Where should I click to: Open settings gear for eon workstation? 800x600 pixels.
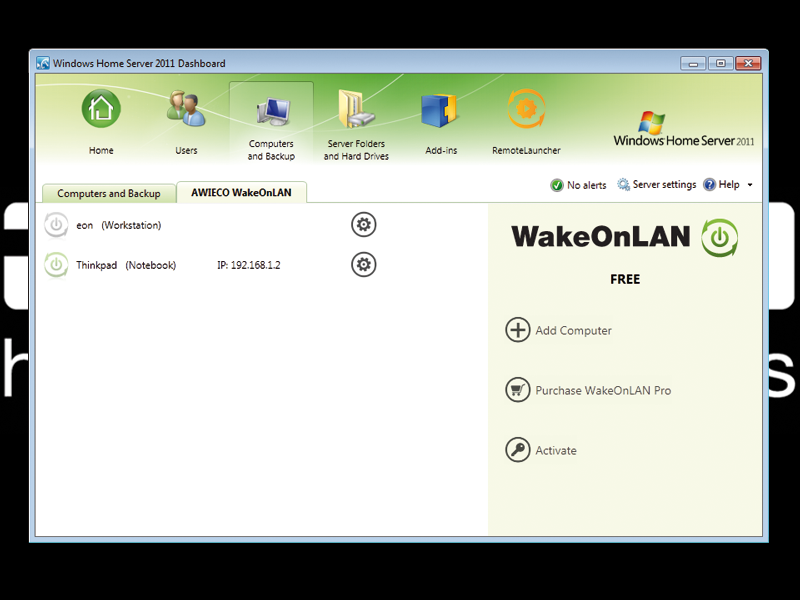tap(364, 224)
